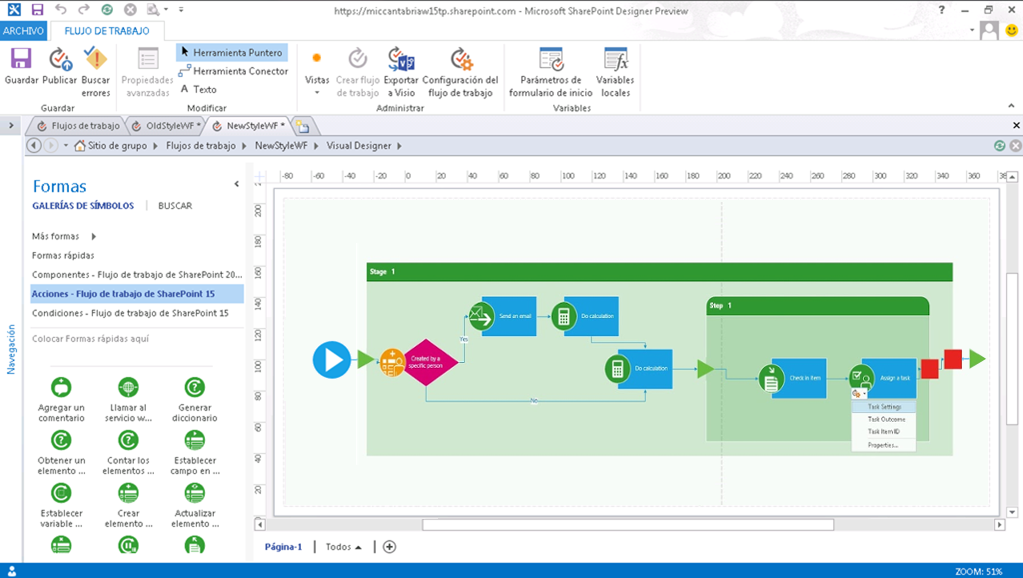Click the smiley feedback icon
The width and height of the screenshot is (1023, 578).
pos(1012,30)
